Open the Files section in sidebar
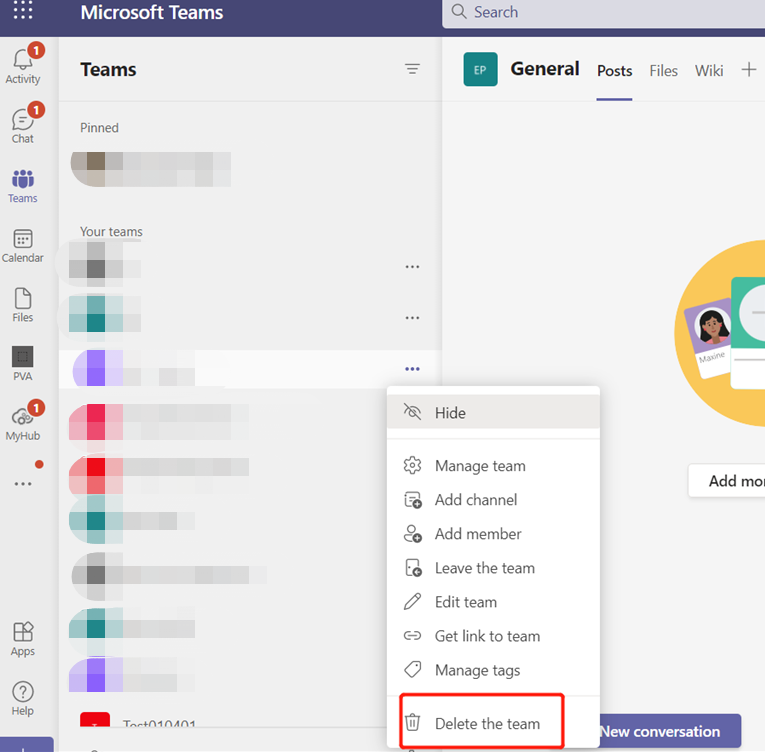 pos(22,305)
